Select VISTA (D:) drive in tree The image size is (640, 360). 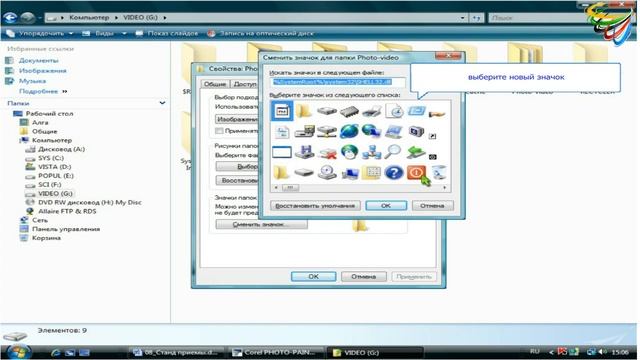click(54, 167)
